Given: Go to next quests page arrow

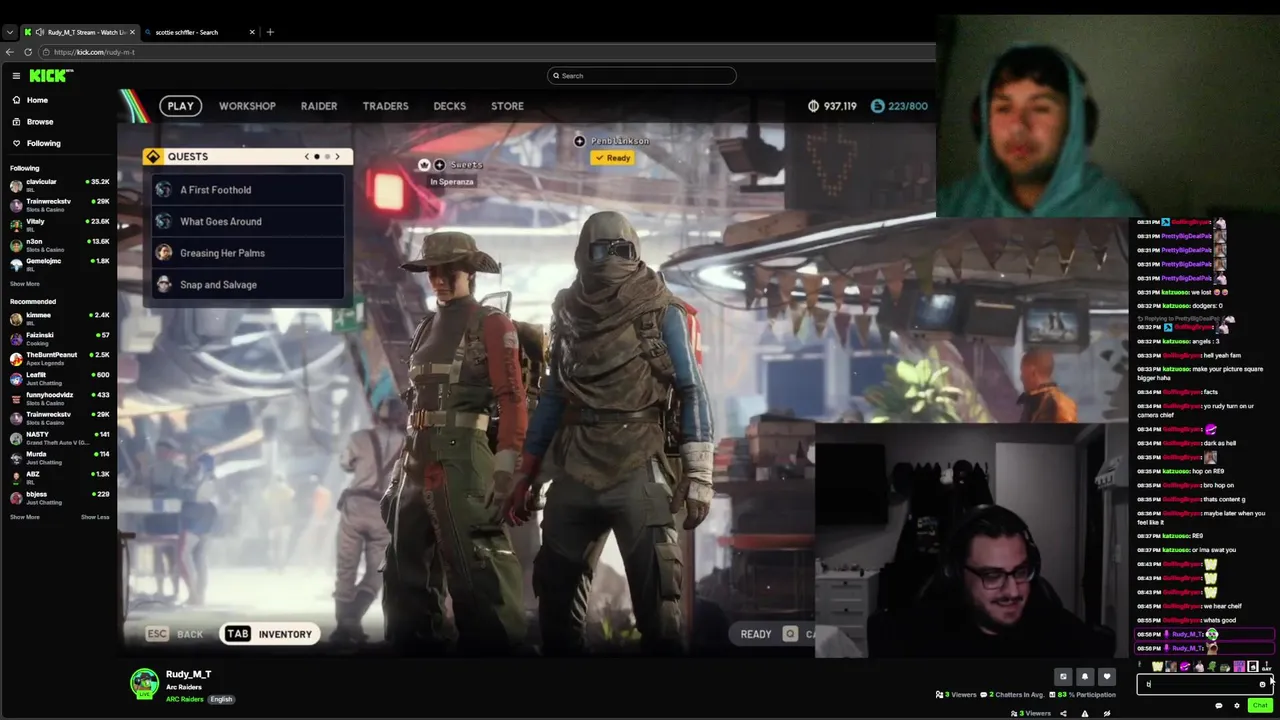Looking at the screenshot, I should coord(337,157).
